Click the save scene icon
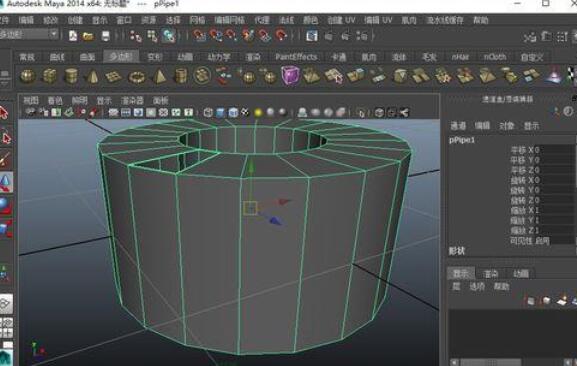Screen dimensions: 577x366 pyautogui.click(x=106, y=36)
